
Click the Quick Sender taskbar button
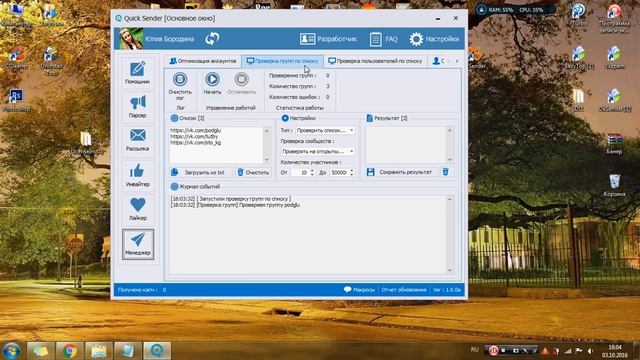point(157,351)
